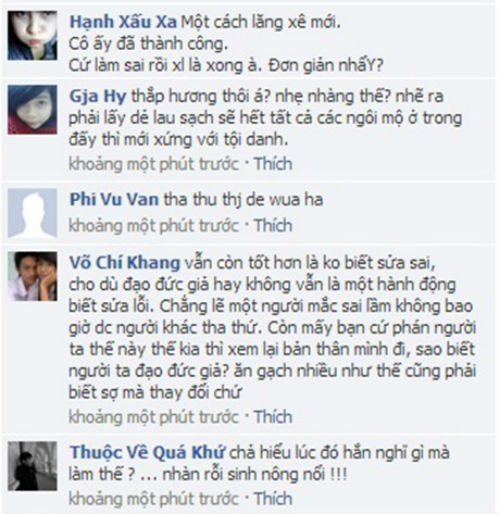This screenshot has width=500, height=514.
Task: Open the timestamp on Phi Vu Van's comment
Action: pos(154,226)
